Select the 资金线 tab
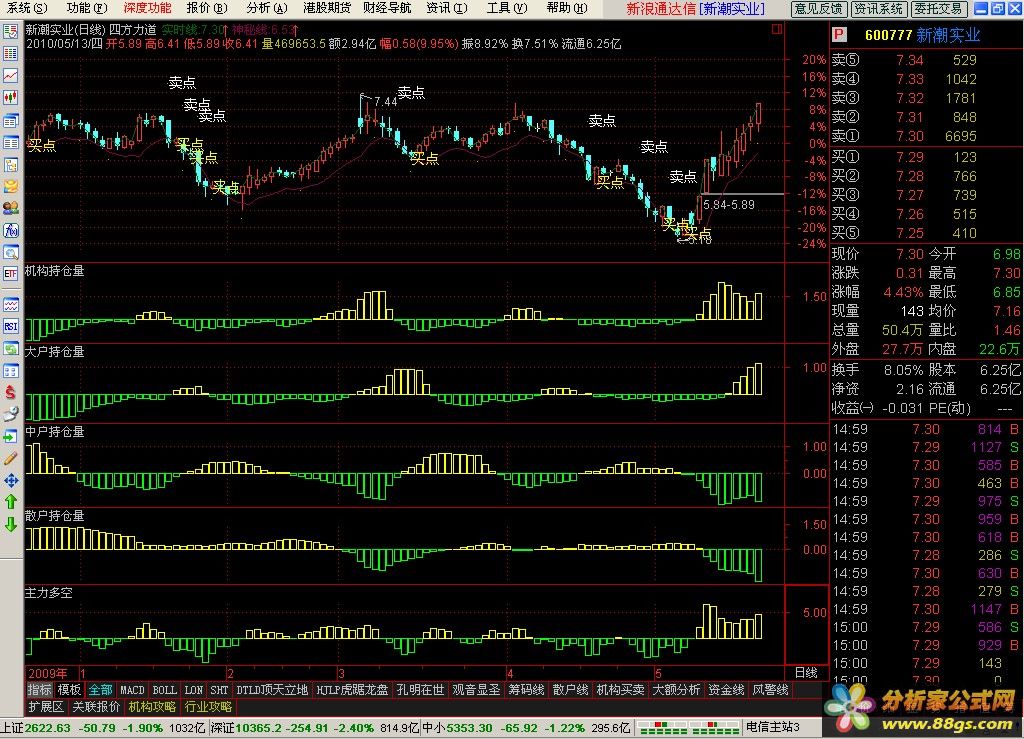This screenshot has width=1024, height=739. [x=726, y=689]
